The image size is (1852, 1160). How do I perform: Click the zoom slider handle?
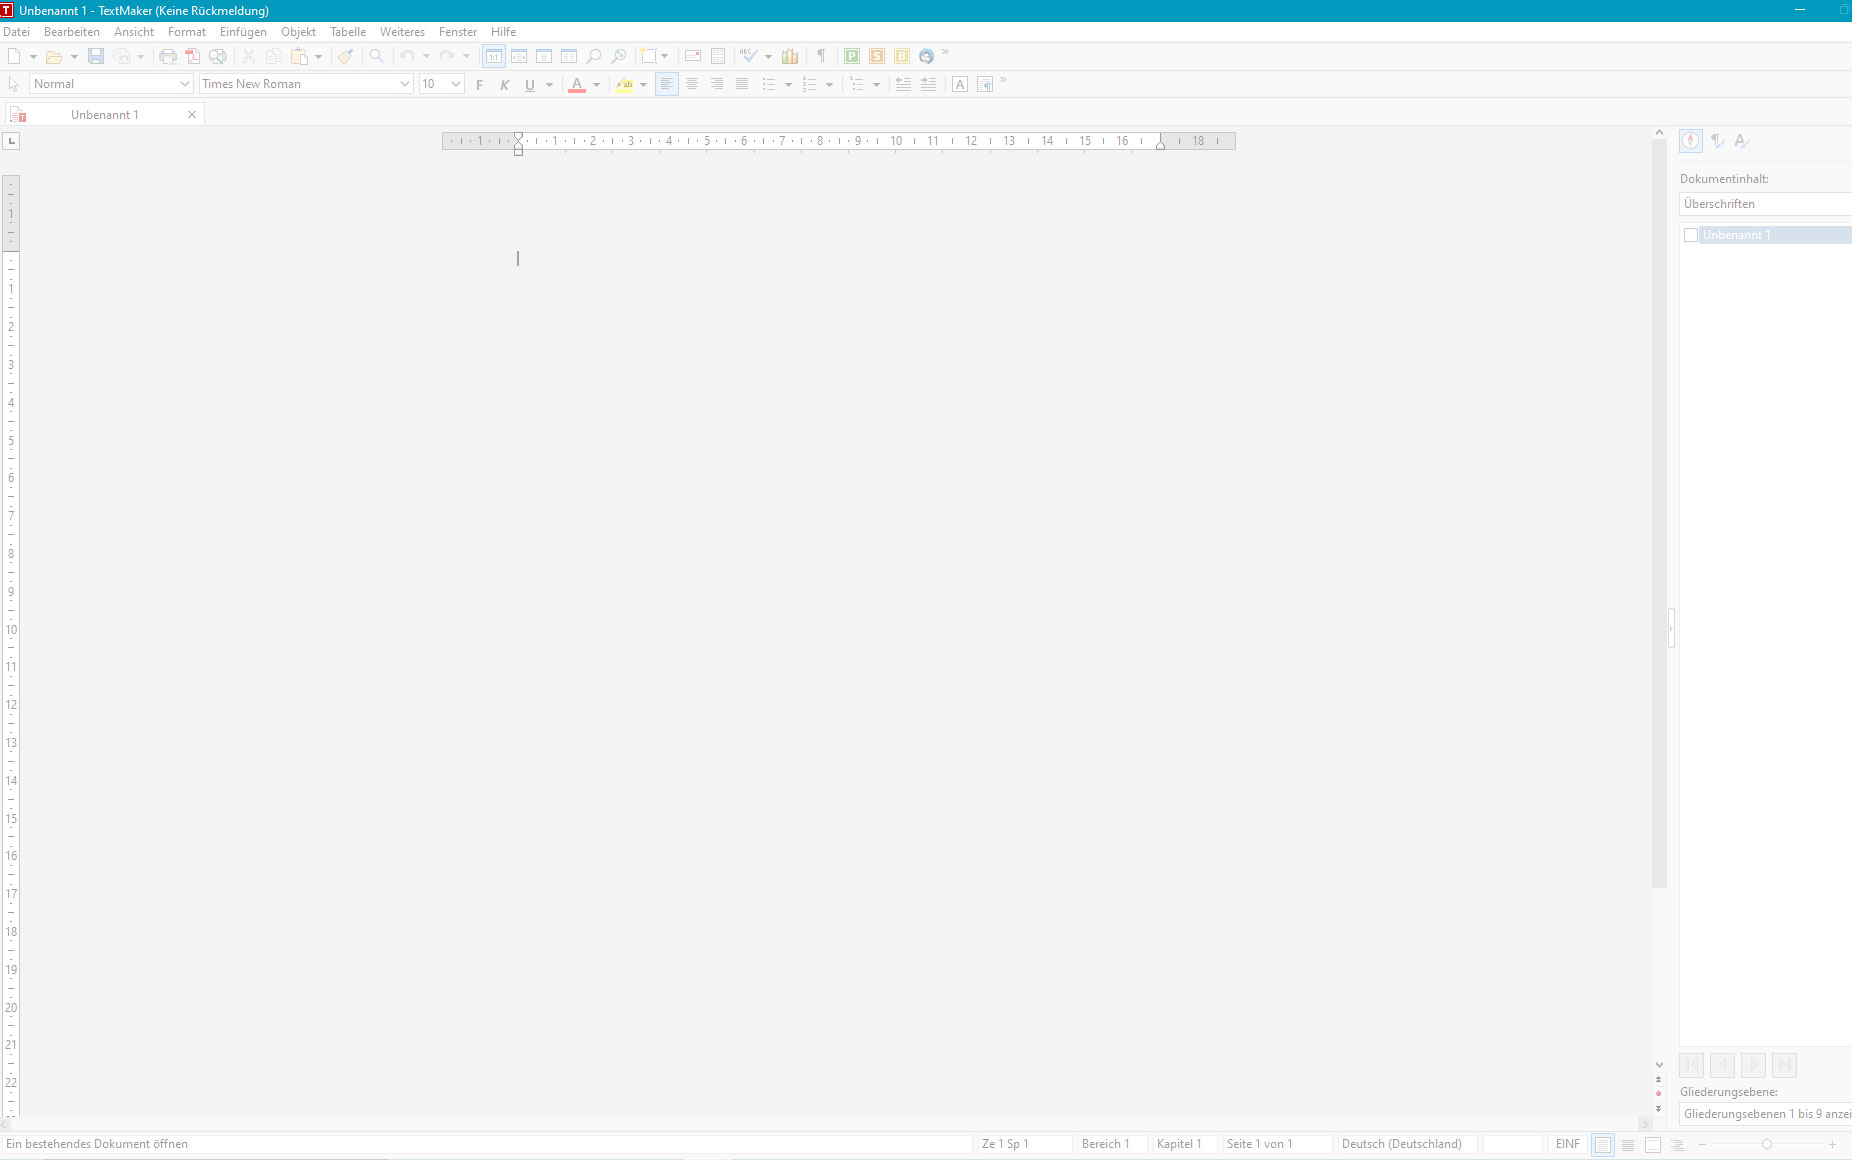click(1767, 1145)
